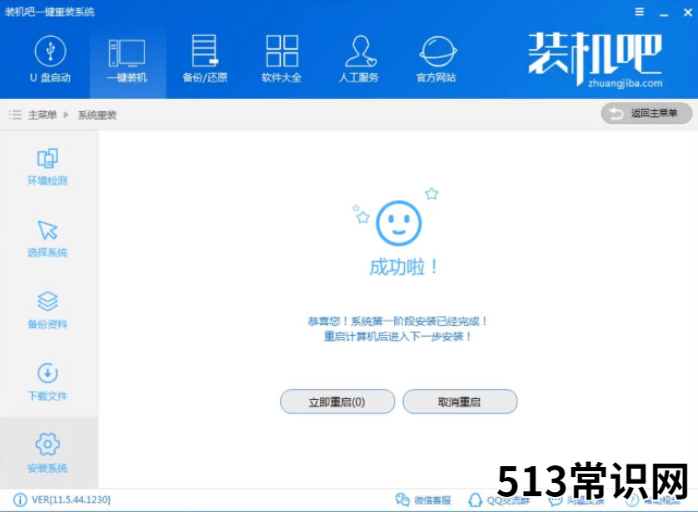This screenshot has height=512, width=698.
Task: Select the 安装系统 step in sidebar
Action: coord(48,453)
